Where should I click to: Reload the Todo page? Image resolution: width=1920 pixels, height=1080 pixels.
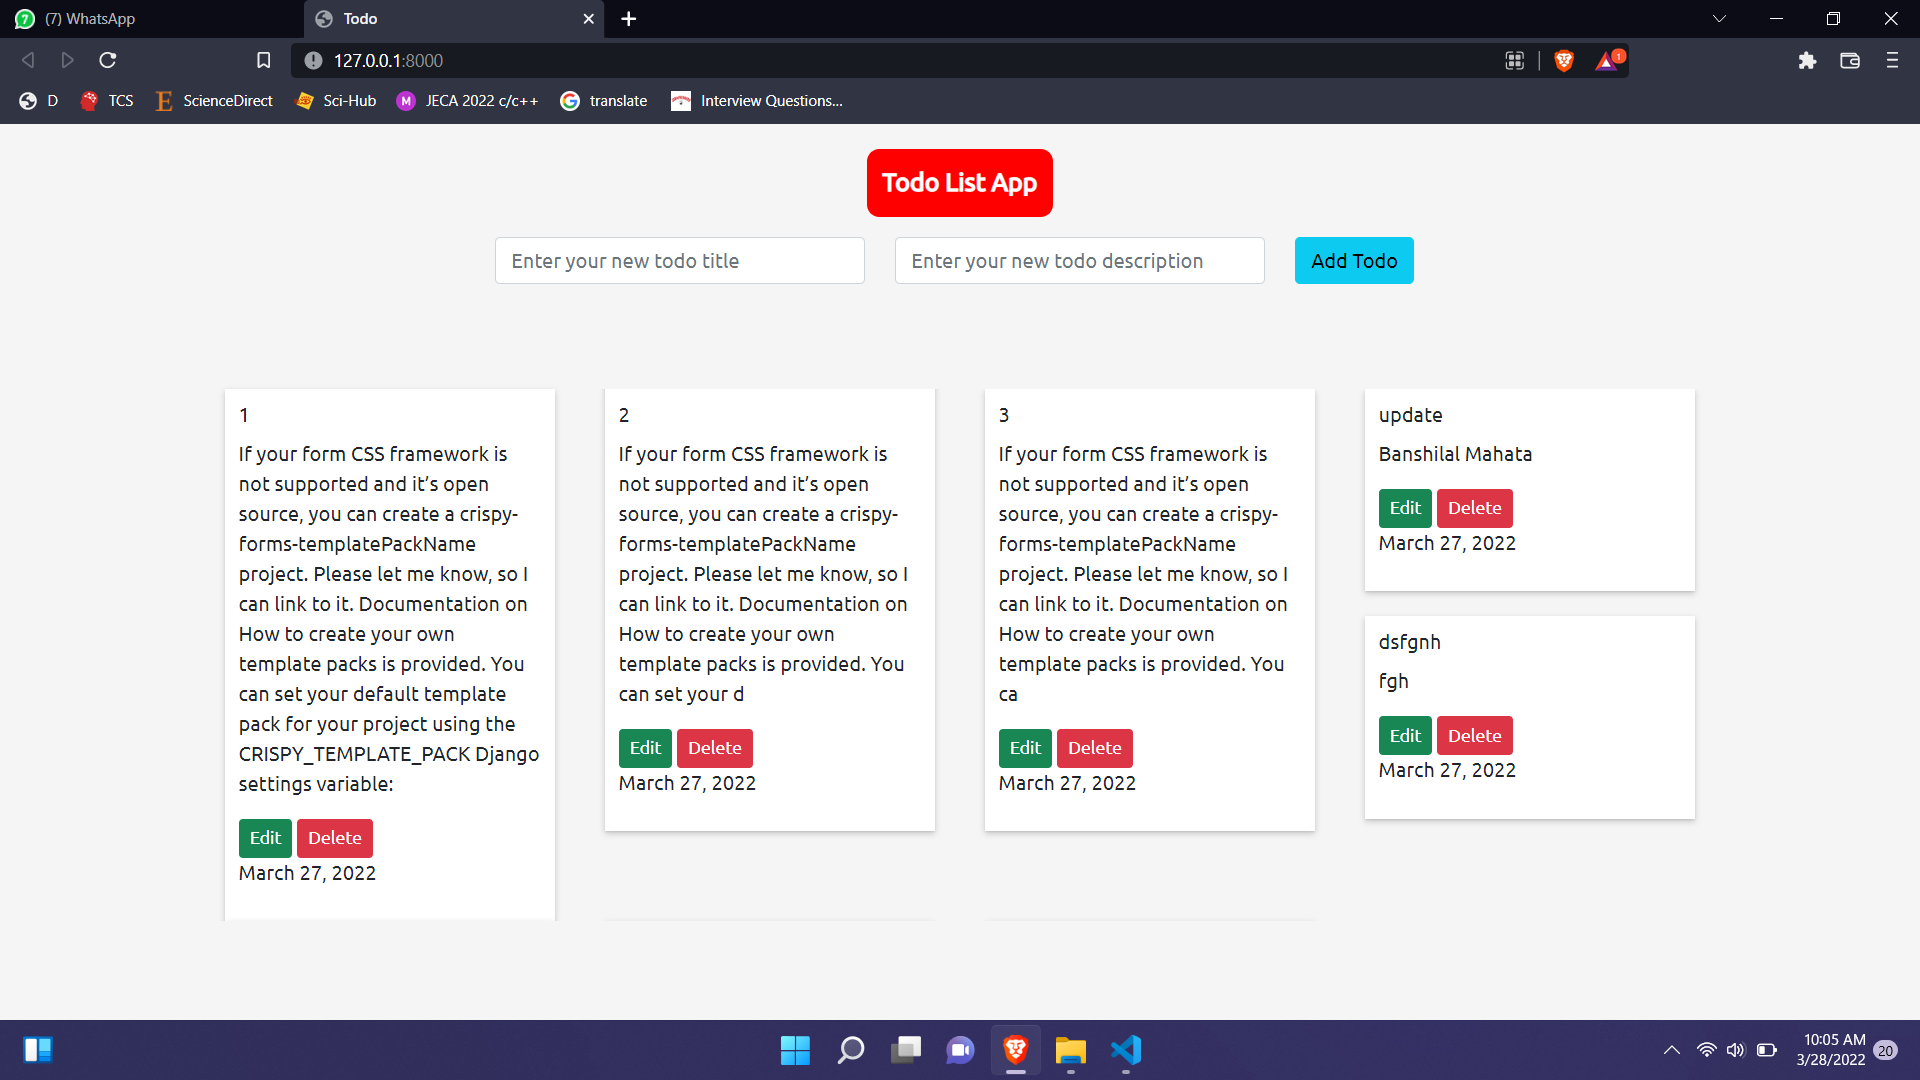coord(107,60)
